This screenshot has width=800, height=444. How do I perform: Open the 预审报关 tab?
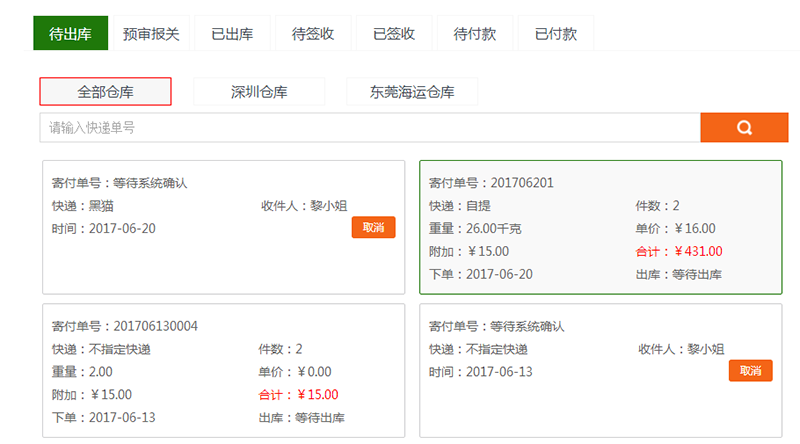(151, 34)
